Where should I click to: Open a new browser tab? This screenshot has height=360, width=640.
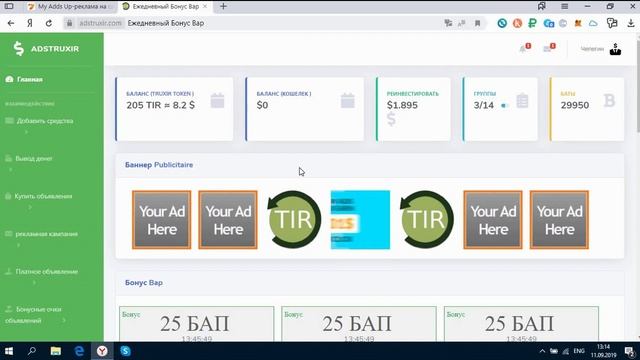pos(223,7)
